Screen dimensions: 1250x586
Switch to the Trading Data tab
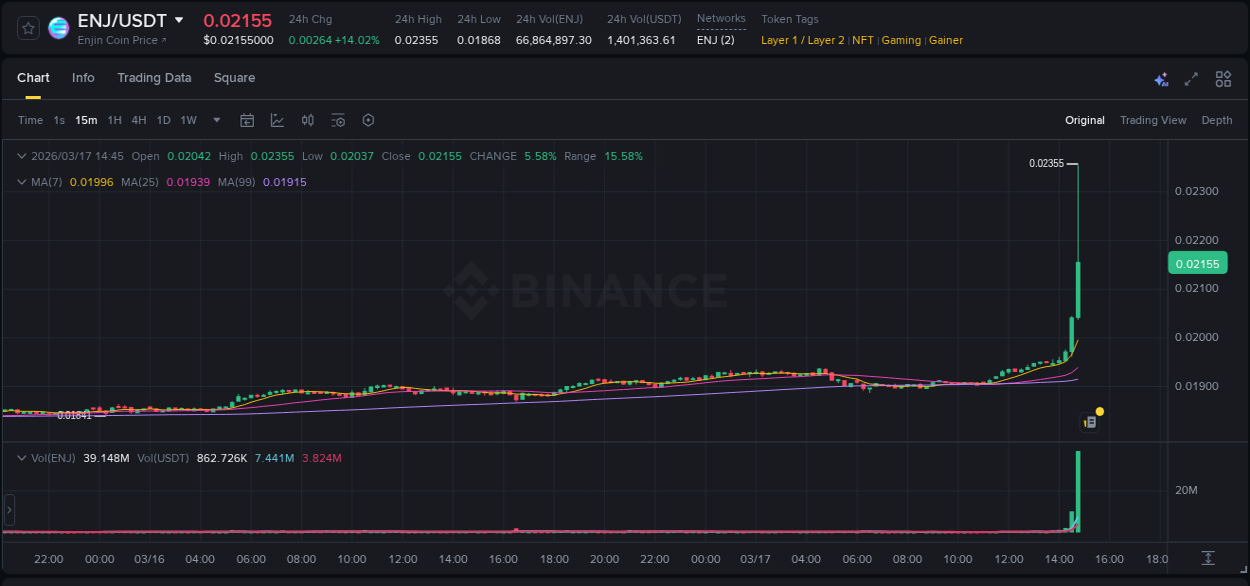point(154,77)
